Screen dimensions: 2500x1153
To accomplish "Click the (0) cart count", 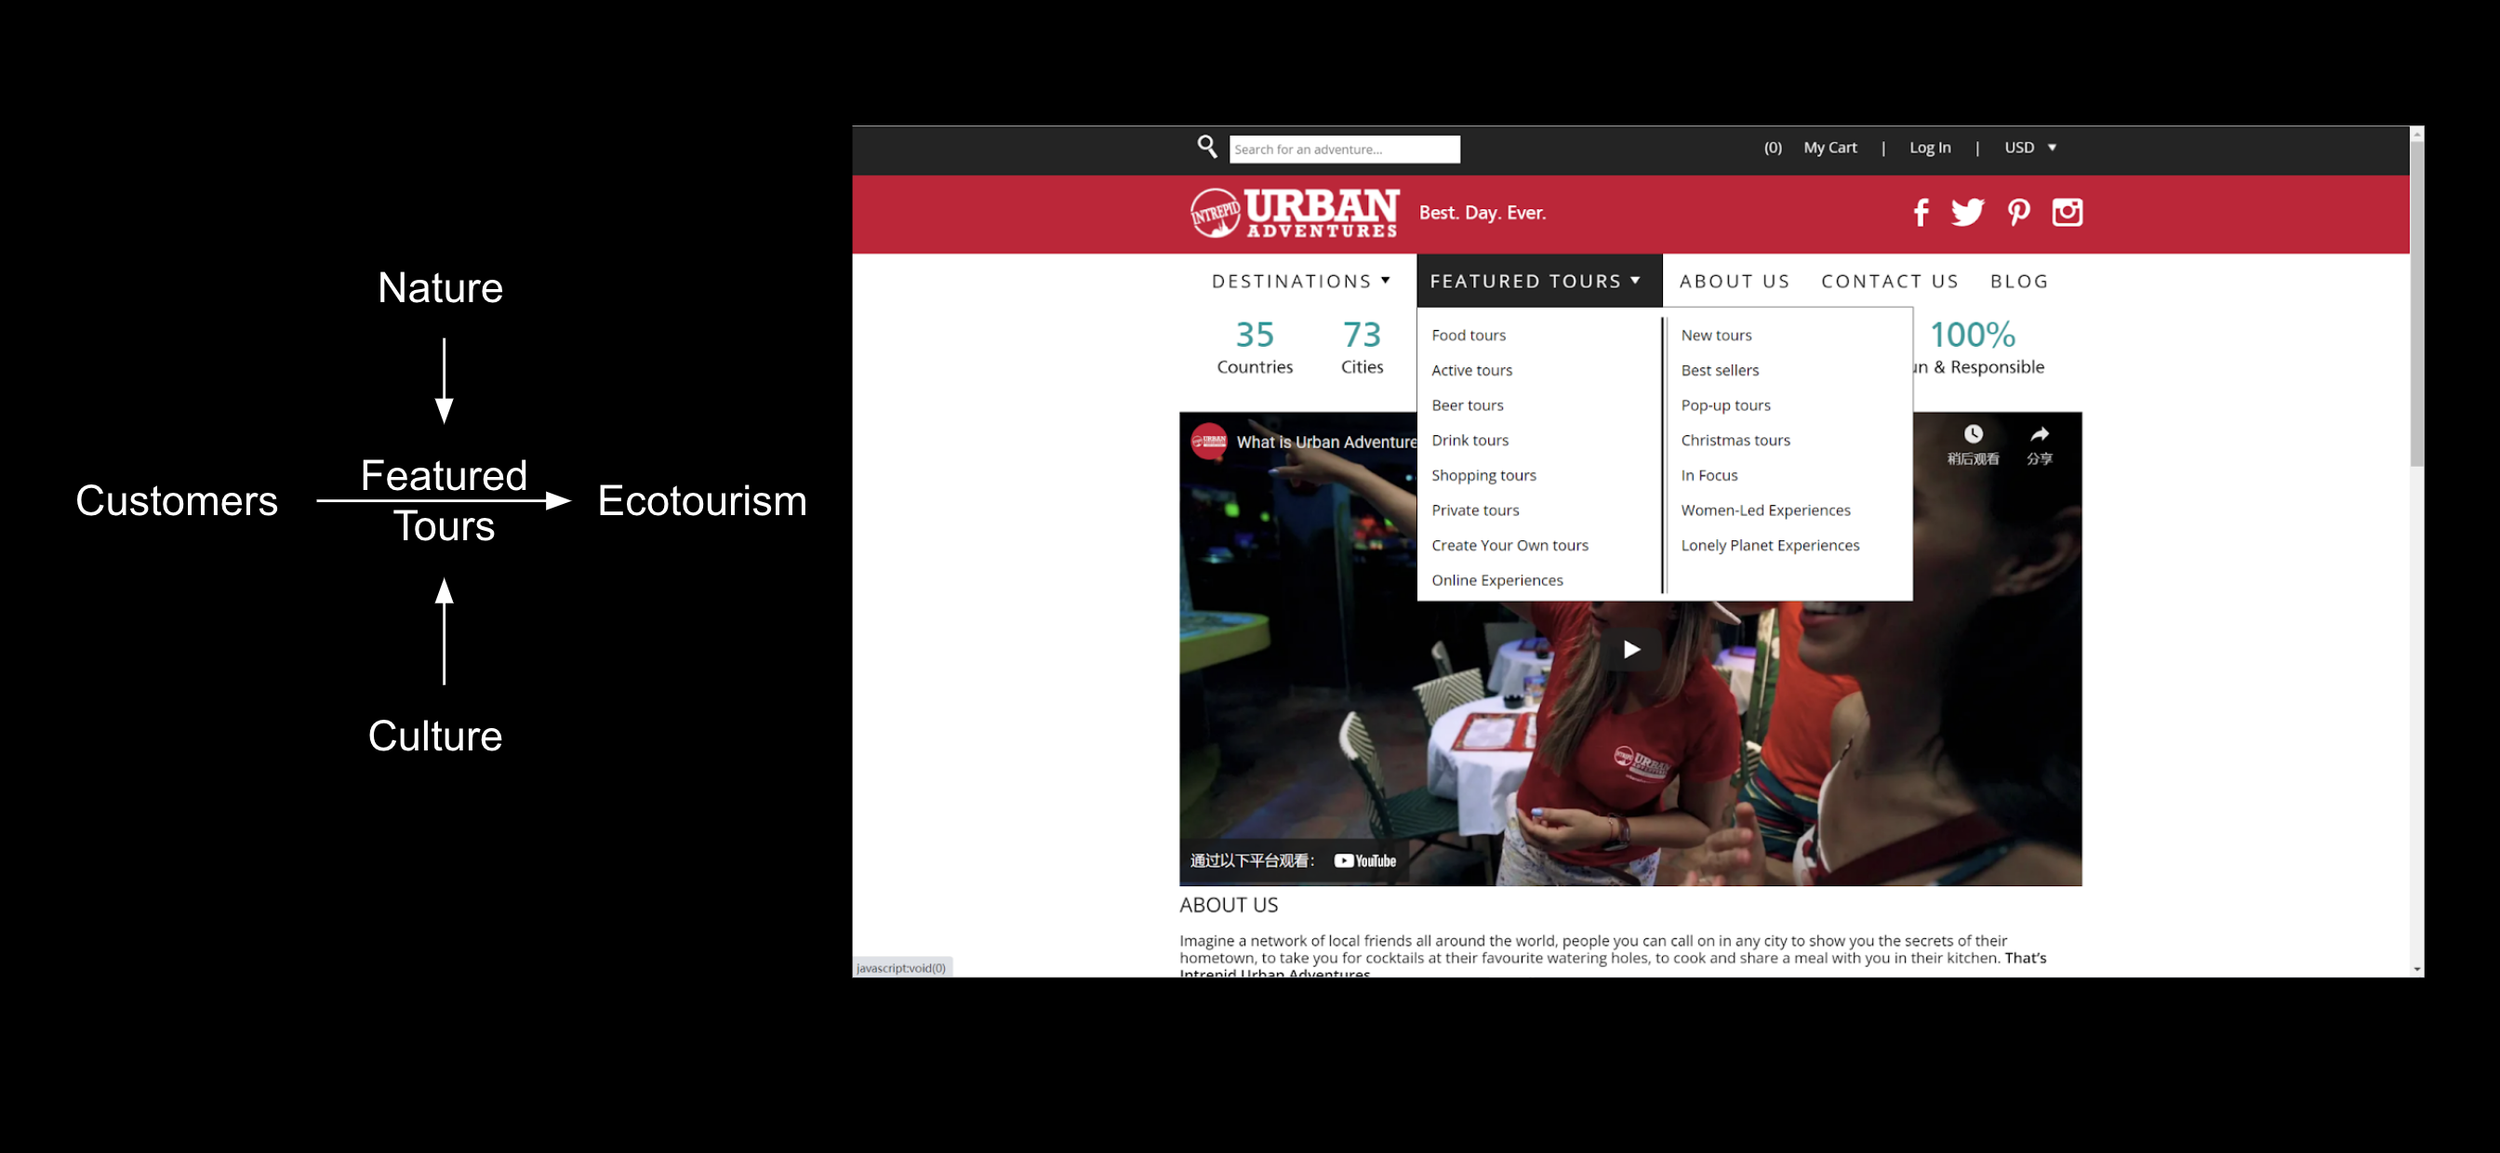I will tap(1772, 147).
